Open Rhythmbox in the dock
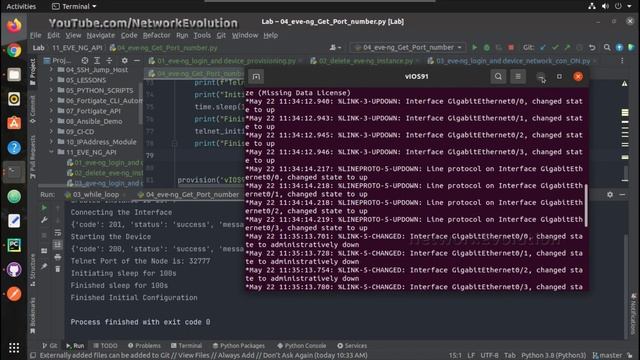Screen dimensions: 640x360 point(14,99)
